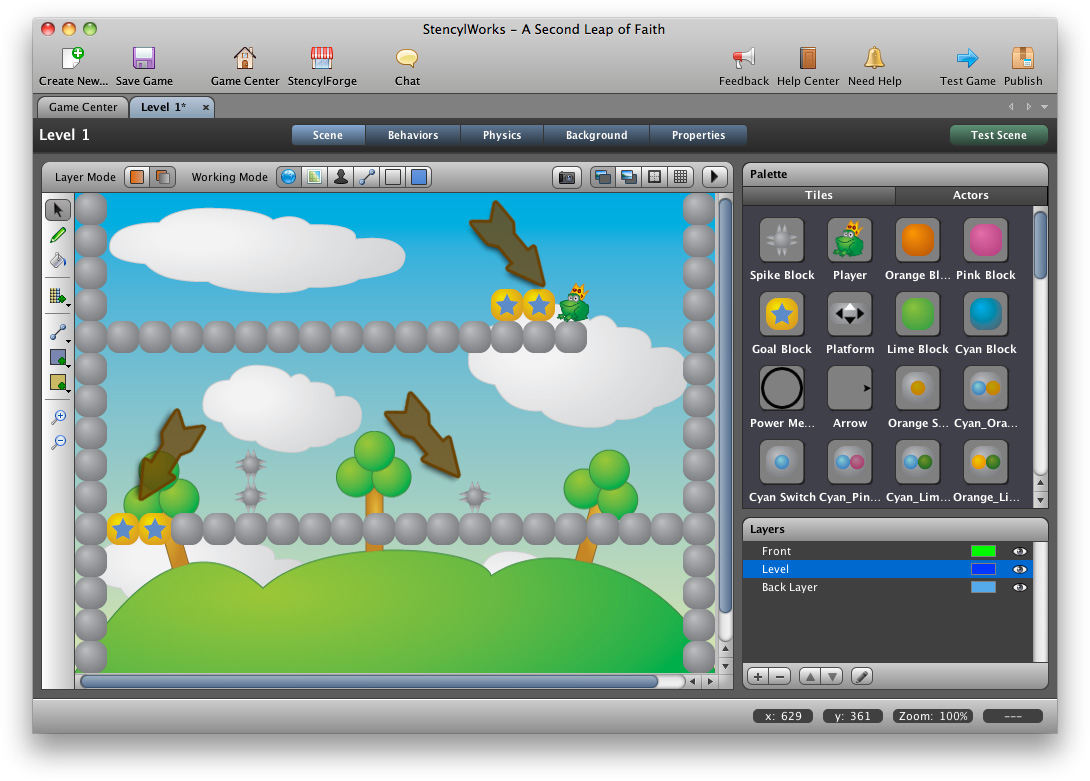Hide the Front layer visibility
The width and height of the screenshot is (1090, 781).
pos(1019,551)
